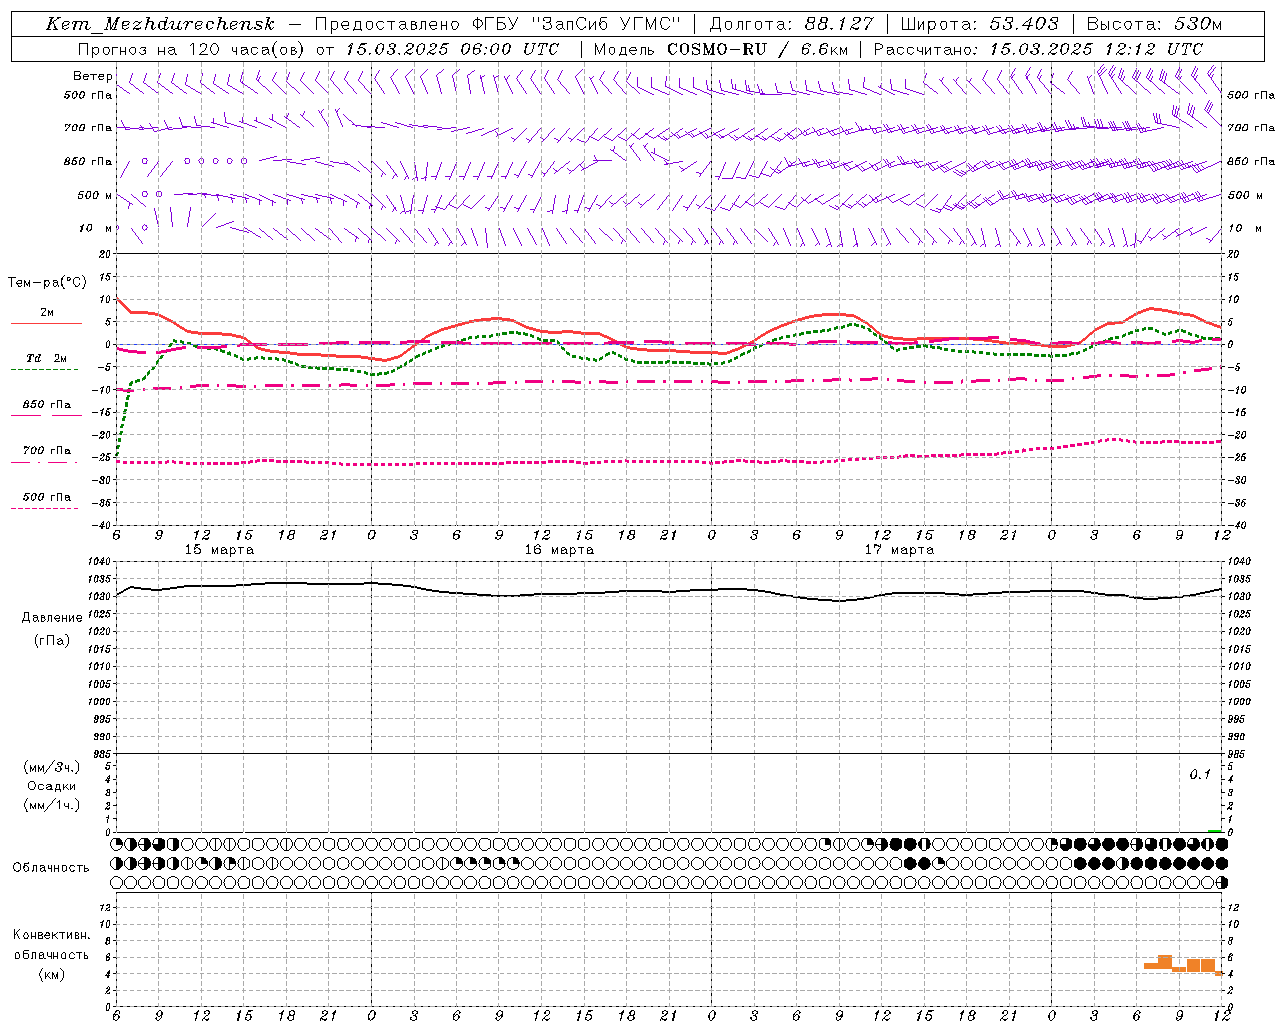Screen dimensions: 1280x1024
Task: Click the 16 марта date label
Action: coord(560,550)
